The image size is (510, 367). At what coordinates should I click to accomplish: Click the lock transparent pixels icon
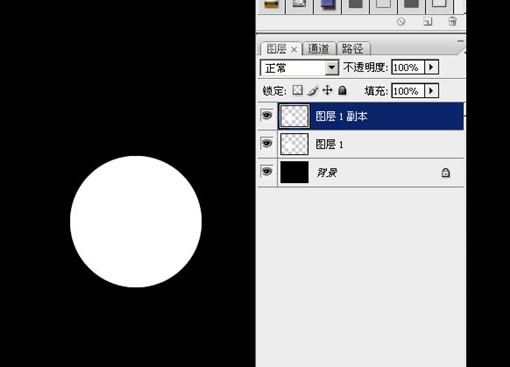(x=297, y=90)
